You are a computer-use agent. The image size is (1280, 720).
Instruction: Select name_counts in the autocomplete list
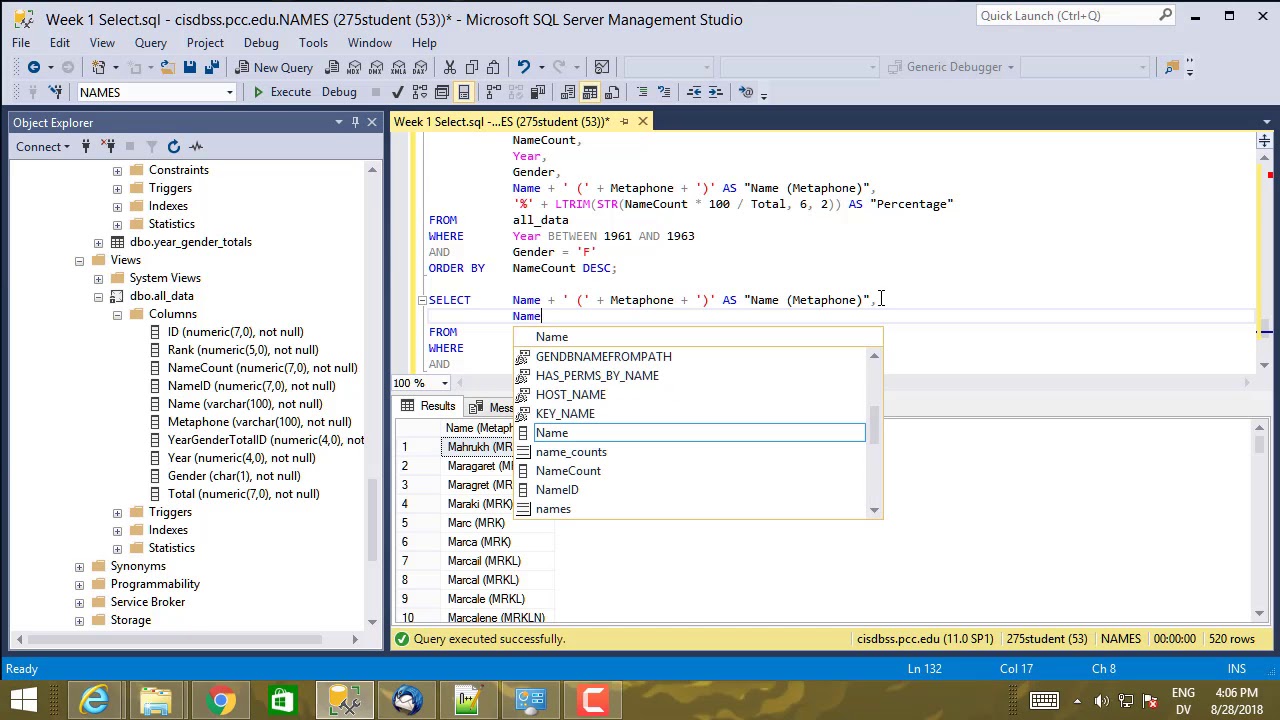pos(571,452)
